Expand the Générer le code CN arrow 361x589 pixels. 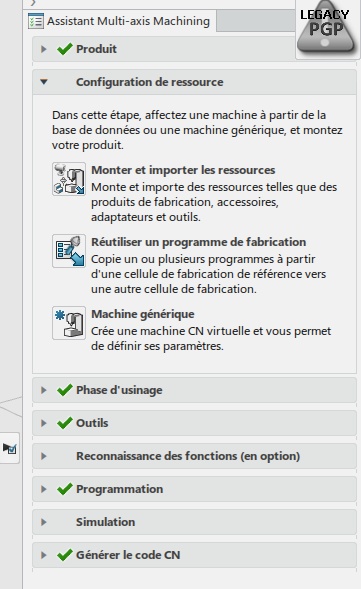pyautogui.click(x=44, y=555)
